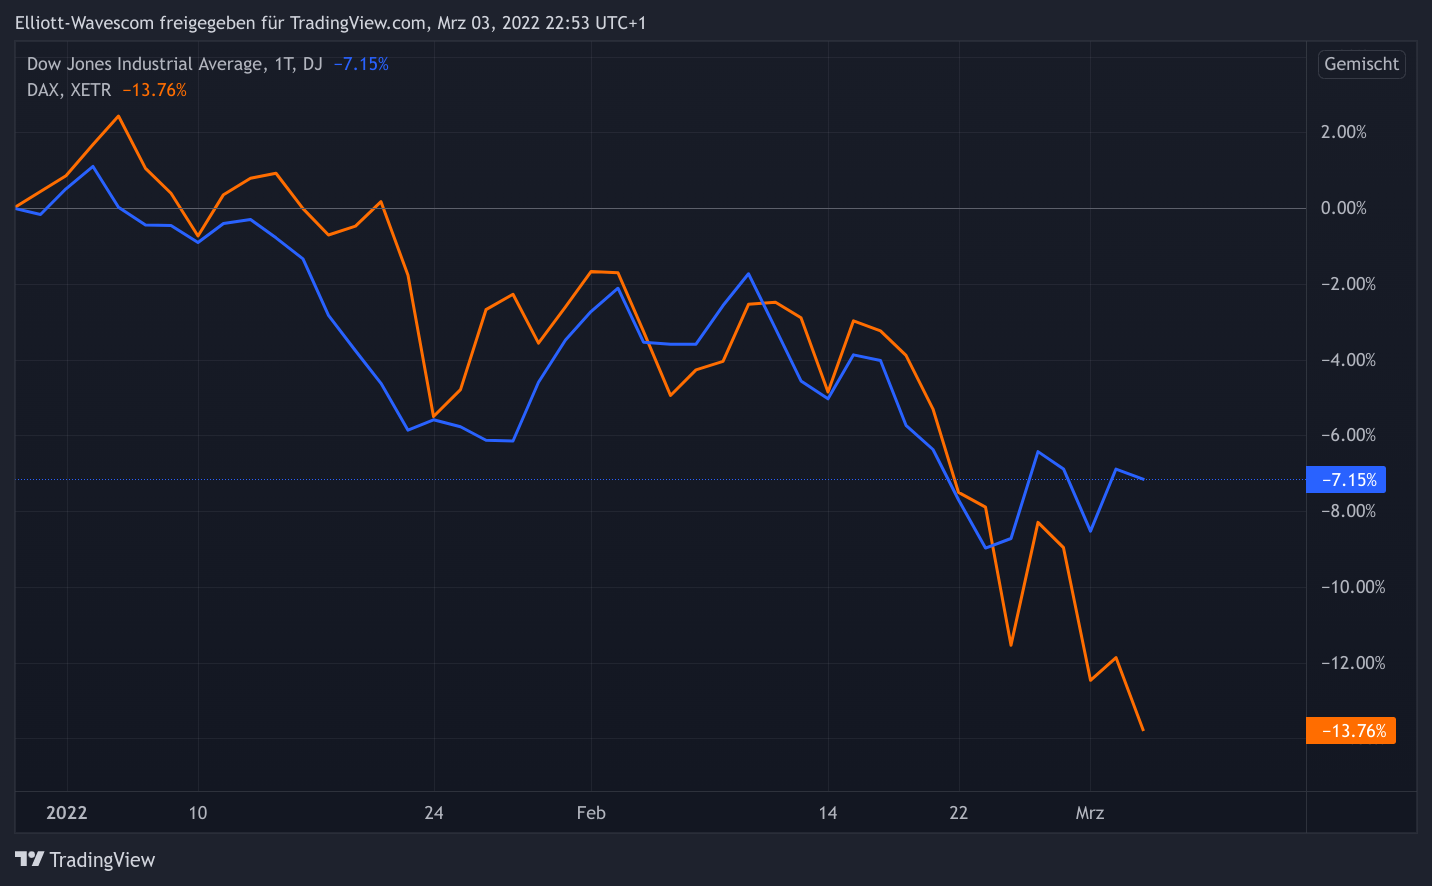Open the TradingView logo link
The width and height of the screenshot is (1432, 886).
[85, 860]
